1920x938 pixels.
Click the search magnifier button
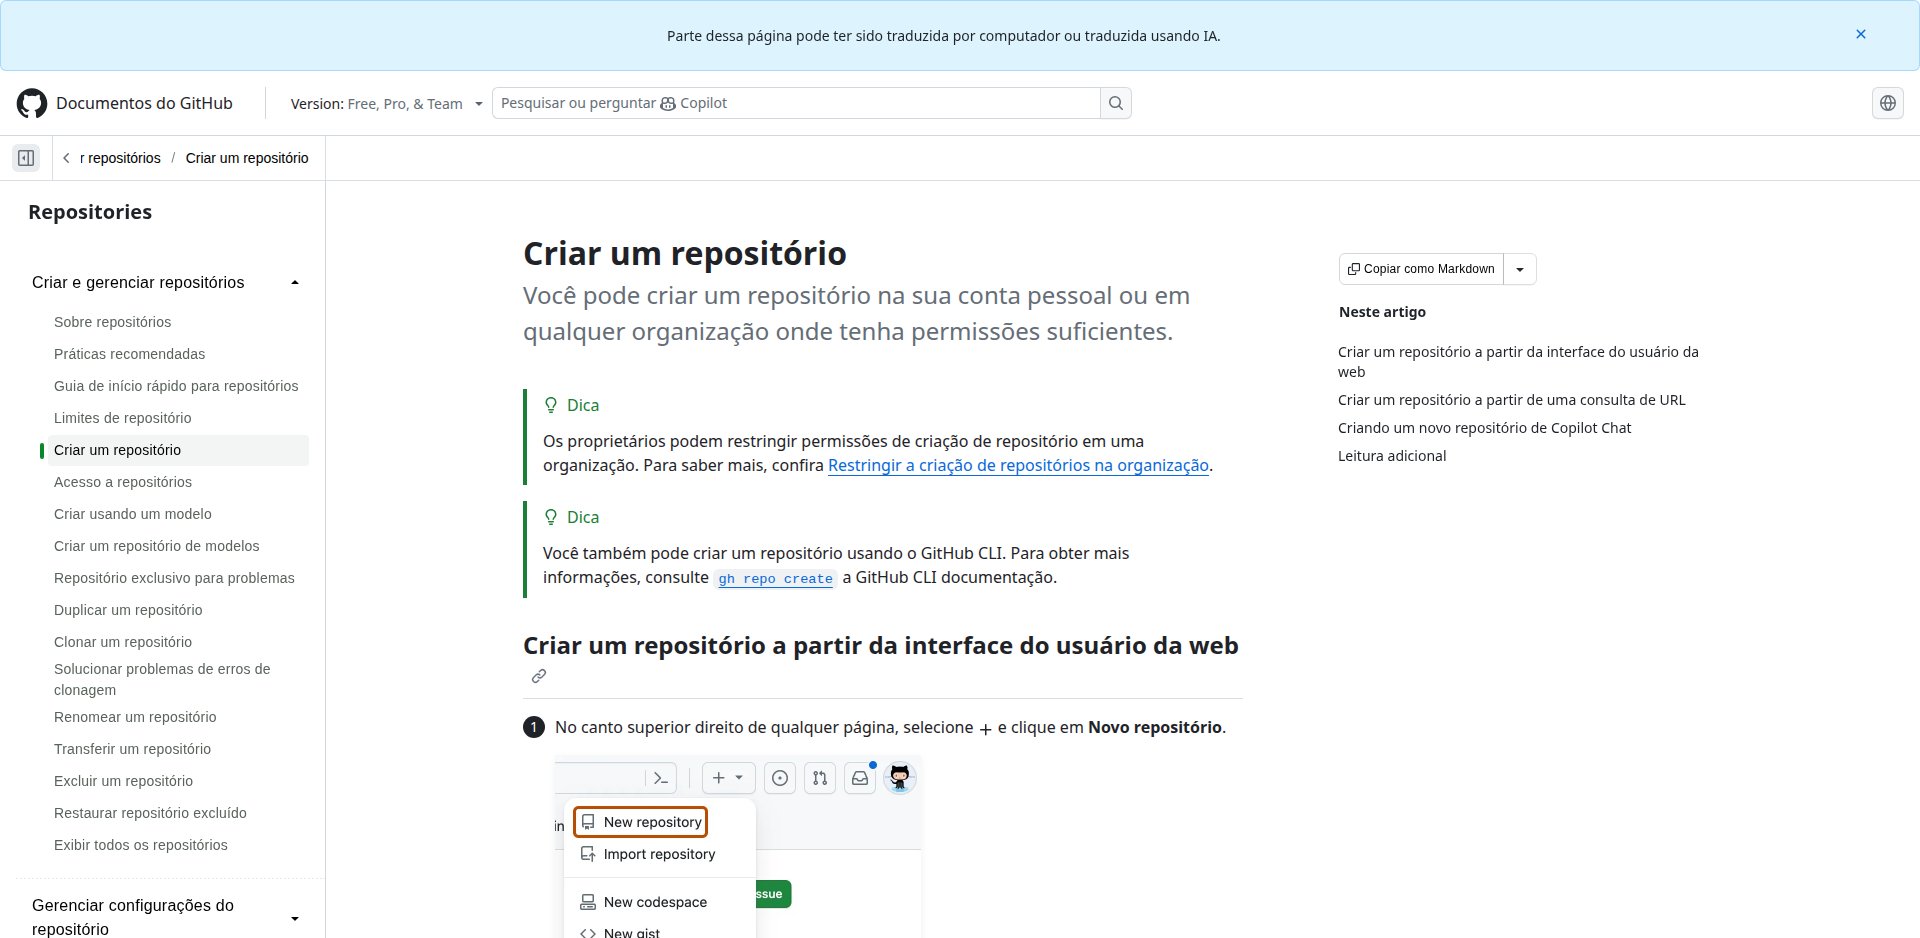tap(1116, 103)
